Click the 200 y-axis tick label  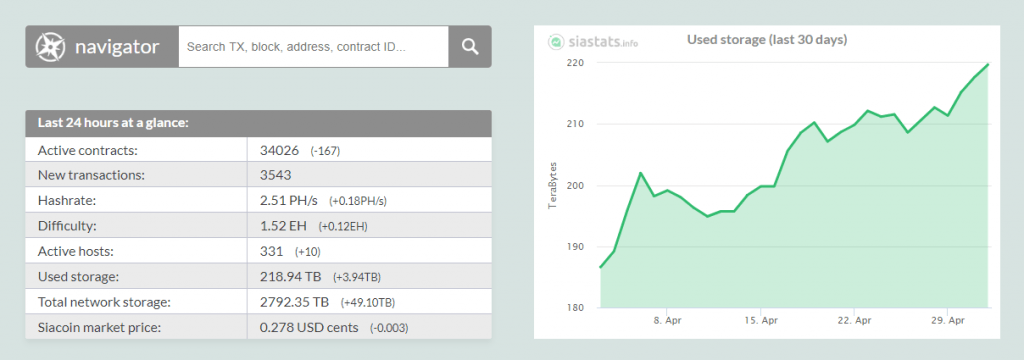click(575, 186)
